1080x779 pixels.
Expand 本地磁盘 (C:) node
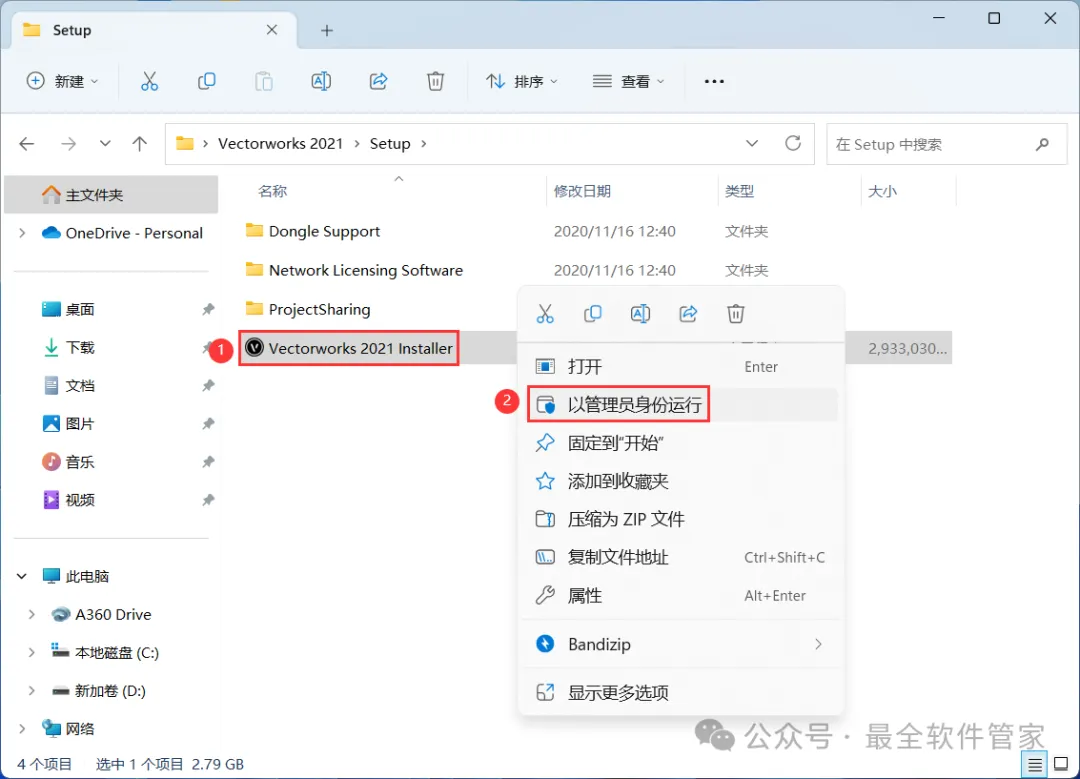tap(32, 652)
